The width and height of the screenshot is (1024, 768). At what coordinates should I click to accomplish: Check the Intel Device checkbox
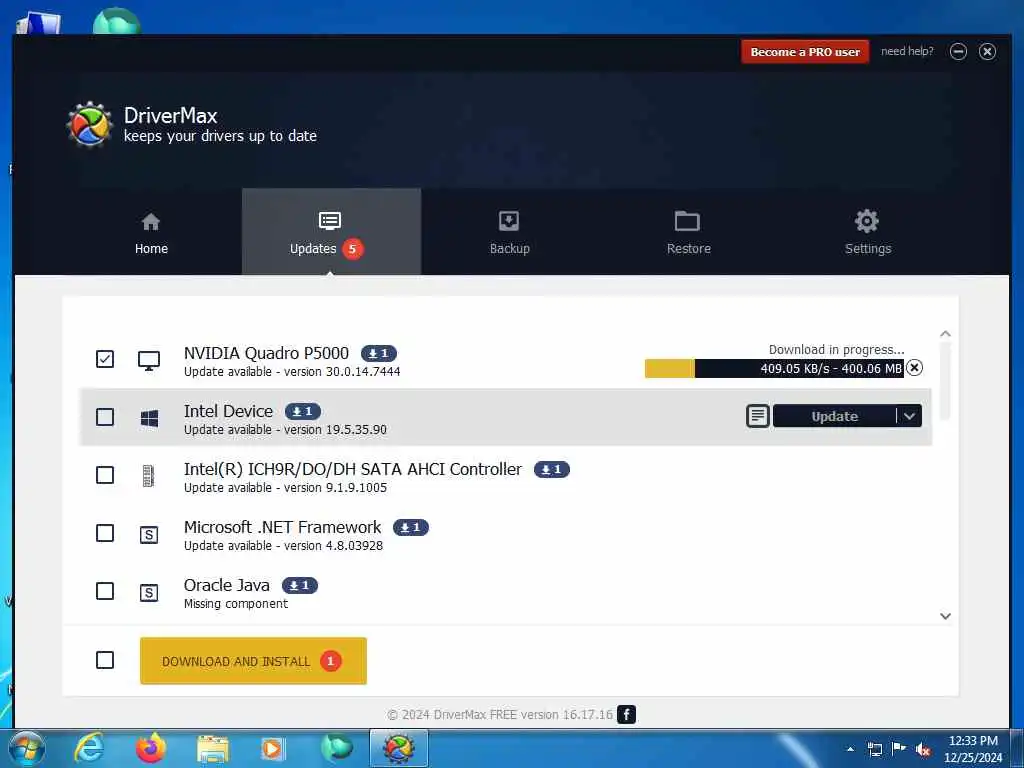pos(104,417)
